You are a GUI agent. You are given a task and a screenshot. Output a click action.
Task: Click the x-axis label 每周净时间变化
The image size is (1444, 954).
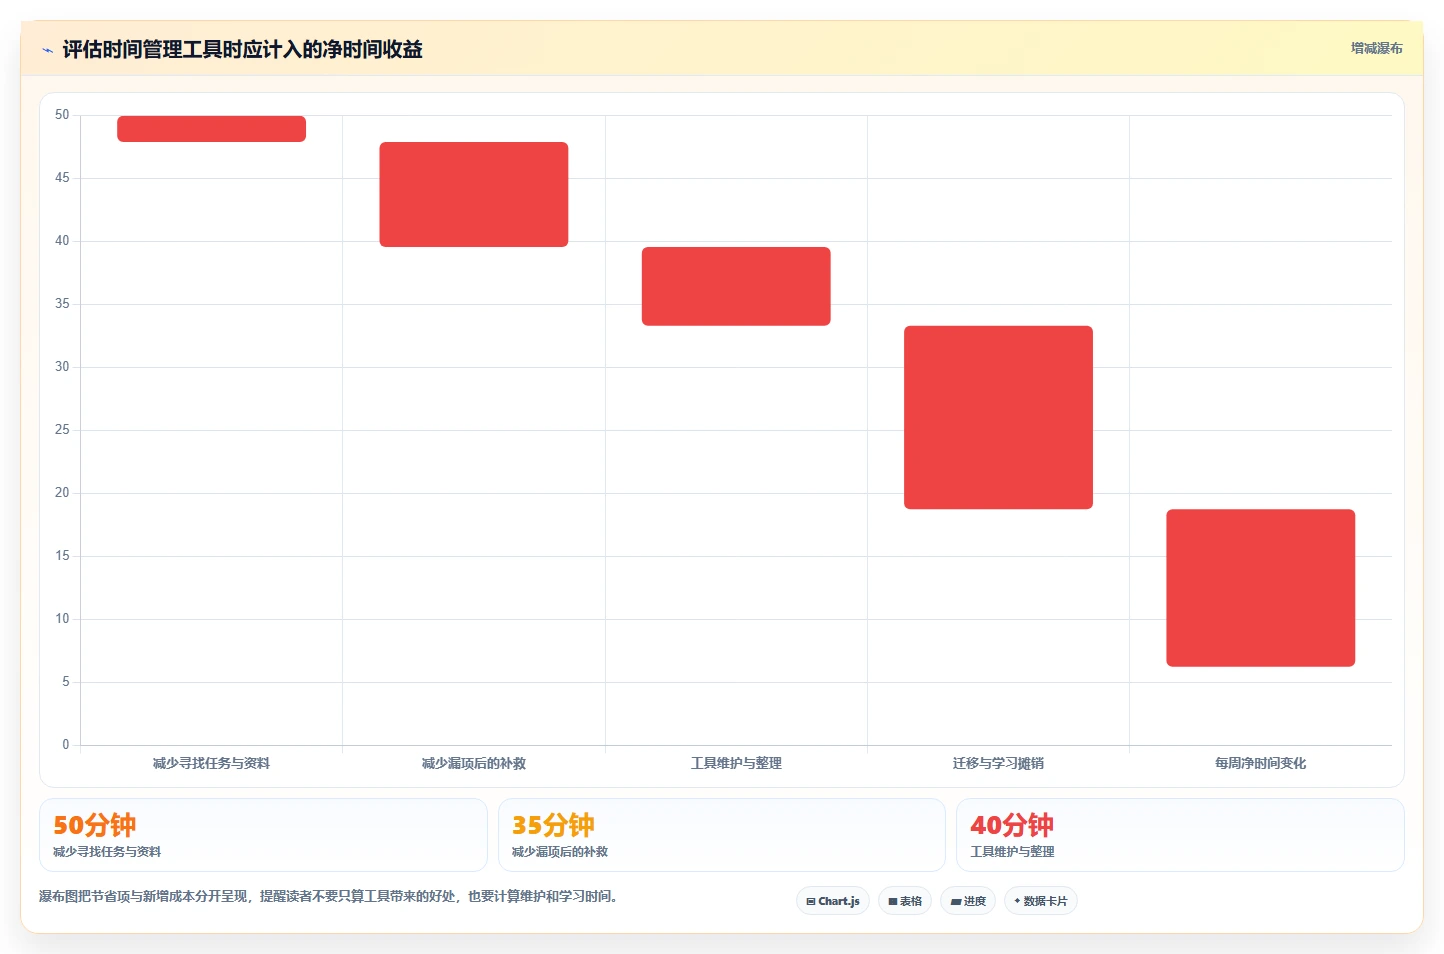click(x=1260, y=763)
